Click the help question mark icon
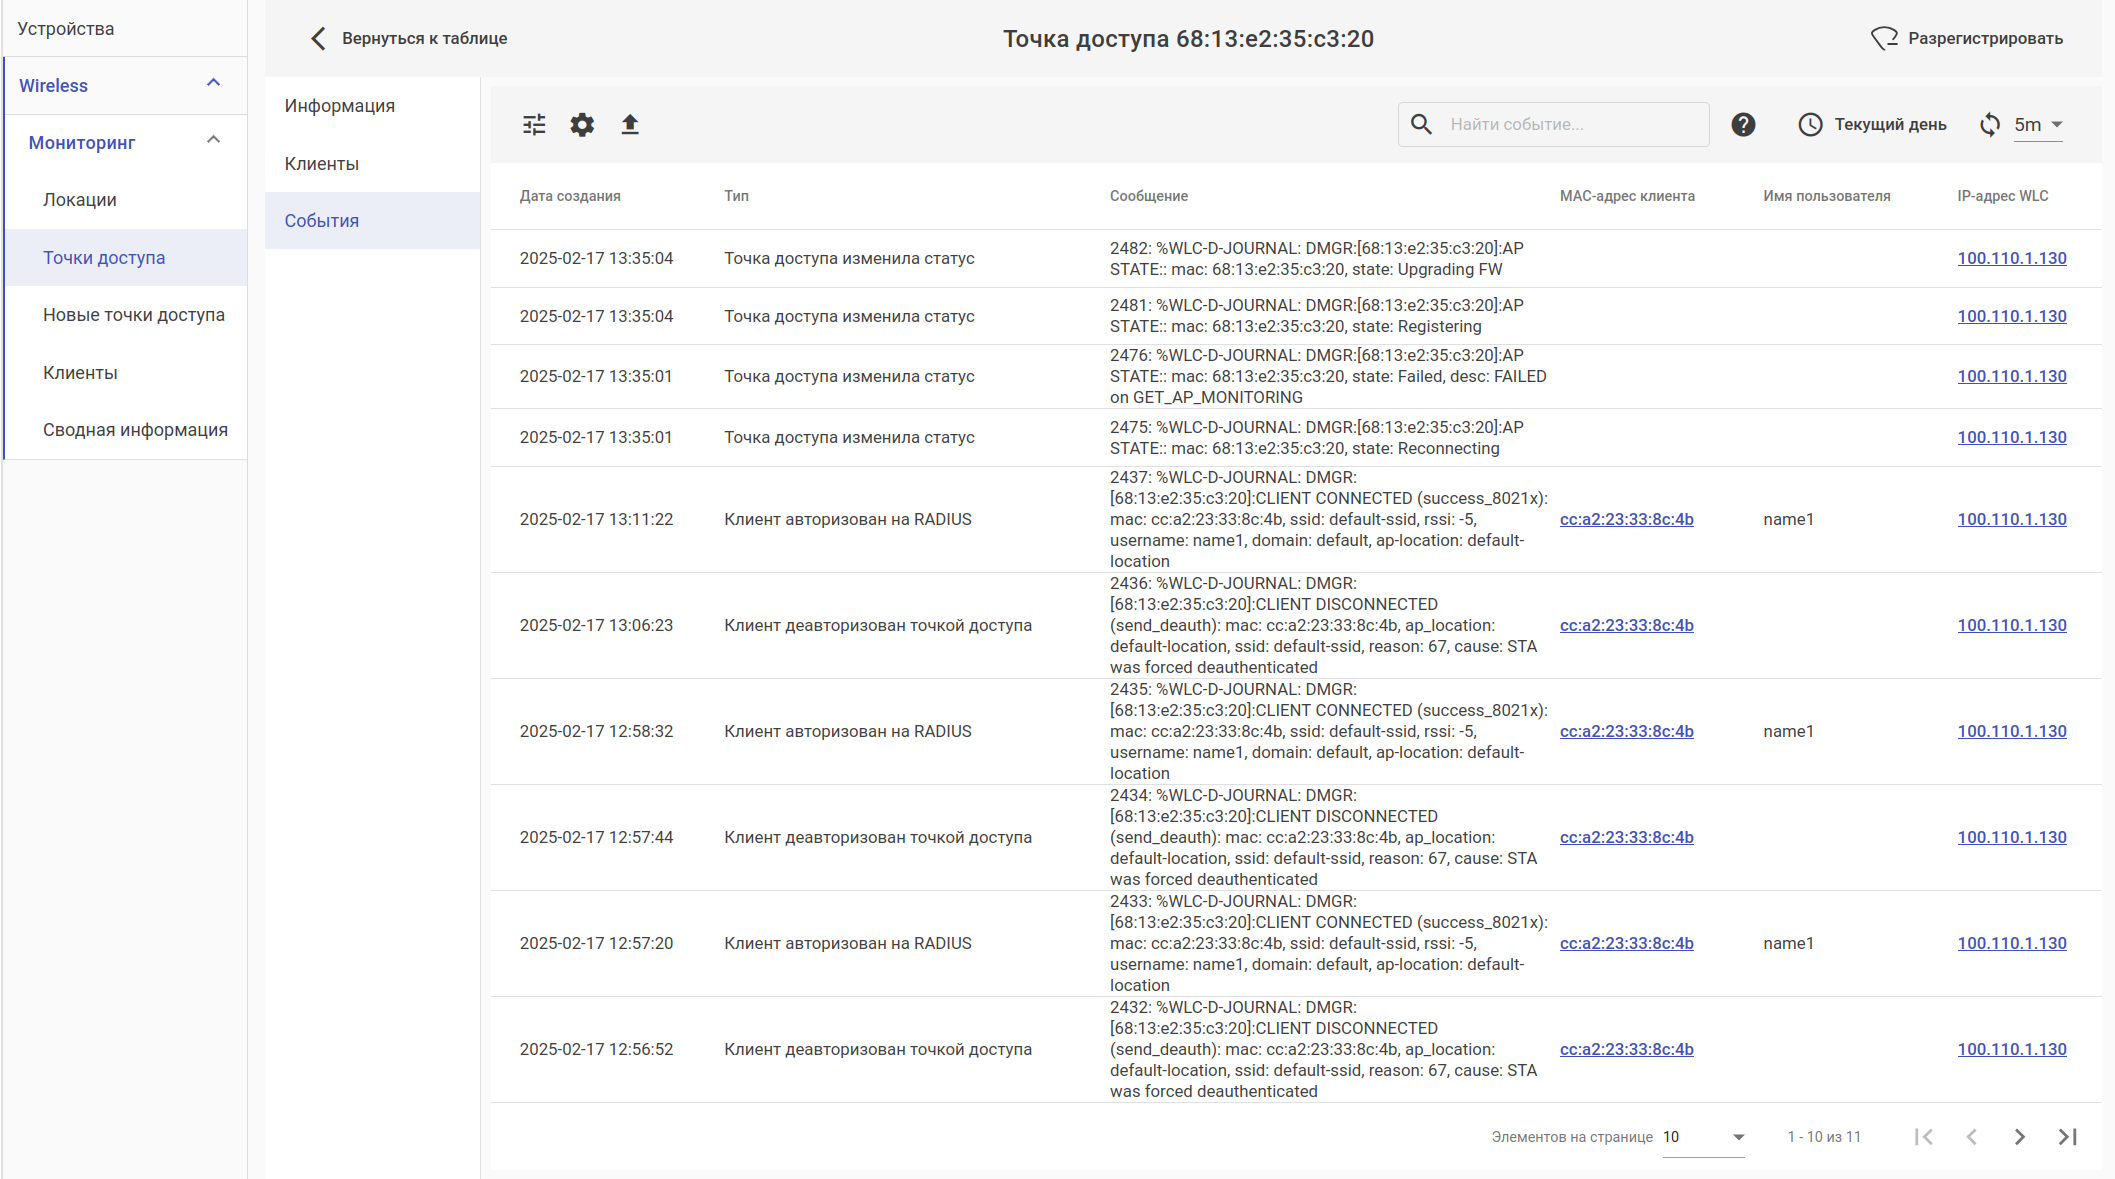2115x1179 pixels. 1743,125
